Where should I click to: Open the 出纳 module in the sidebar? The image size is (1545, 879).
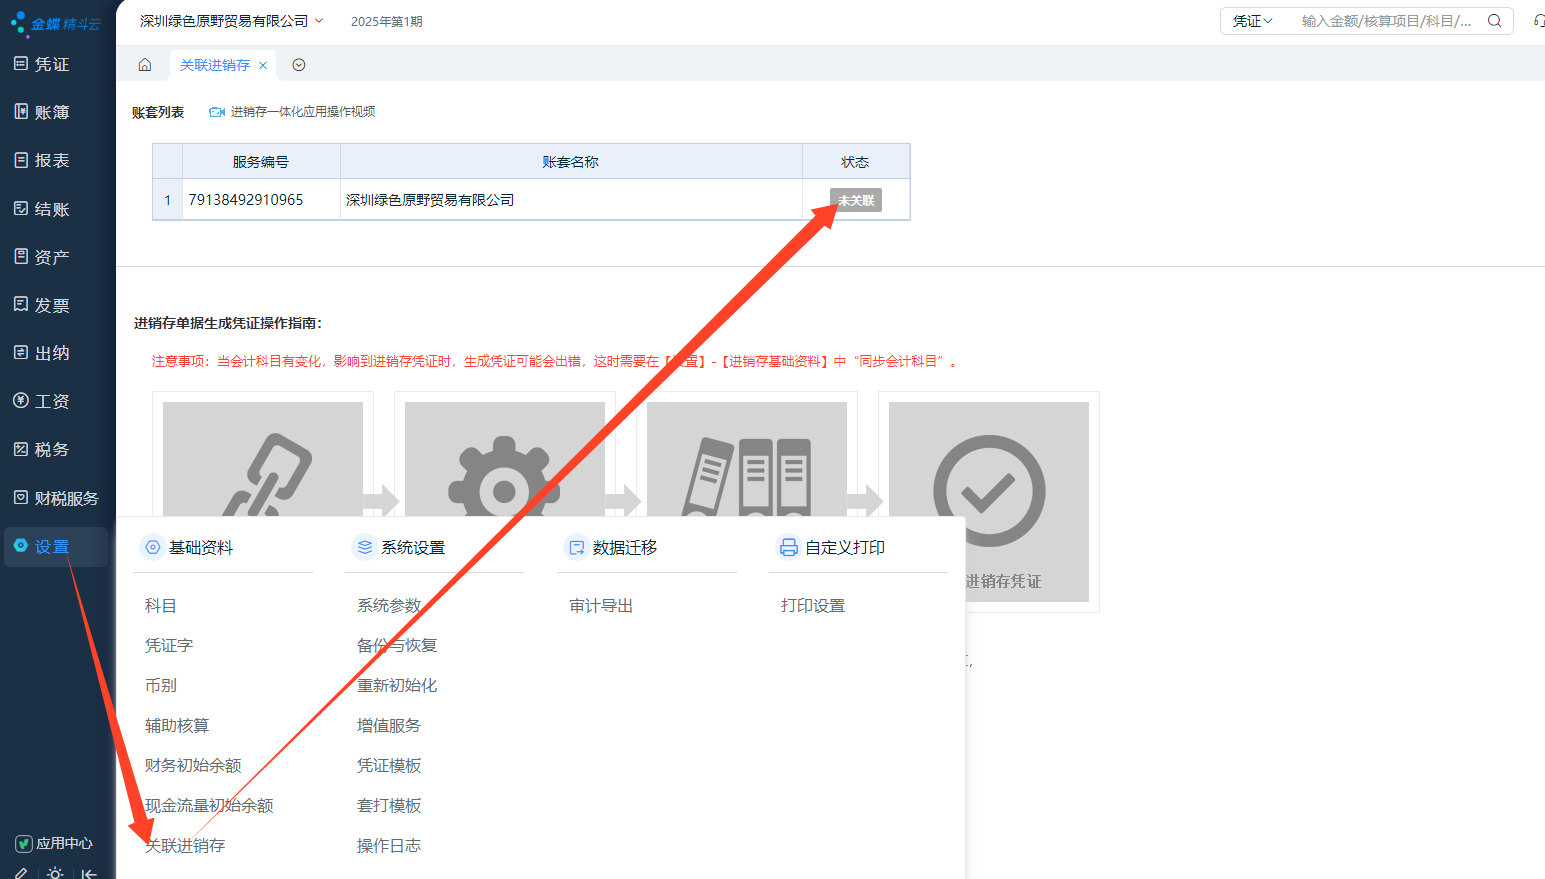54,353
